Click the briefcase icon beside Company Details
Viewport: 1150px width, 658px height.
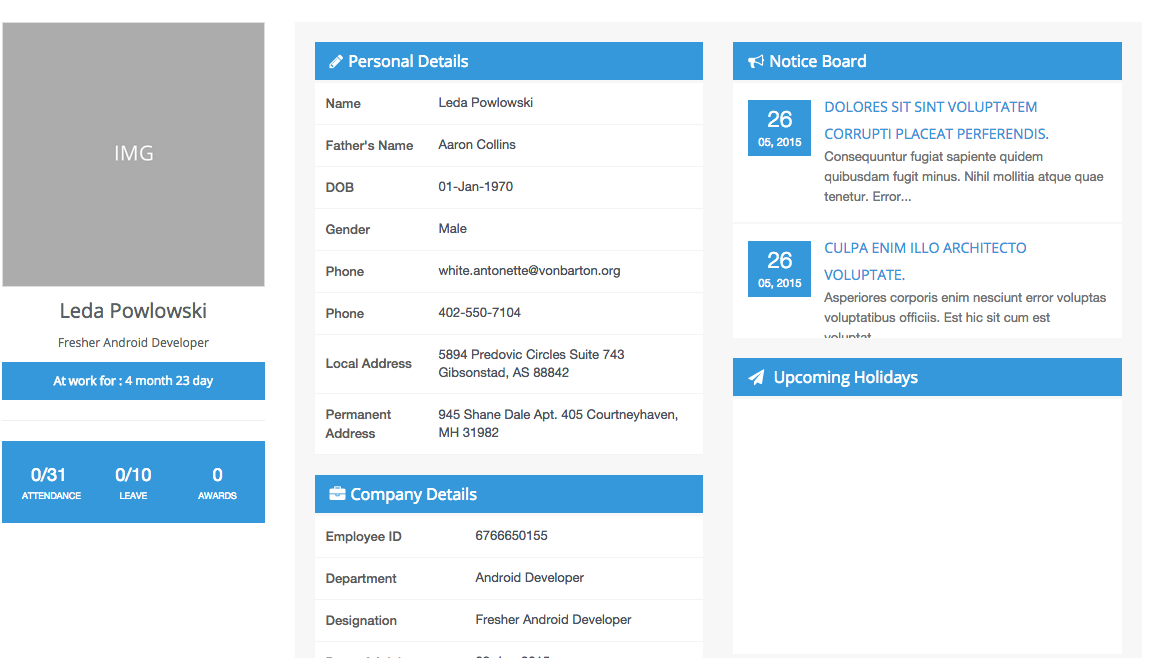(337, 494)
